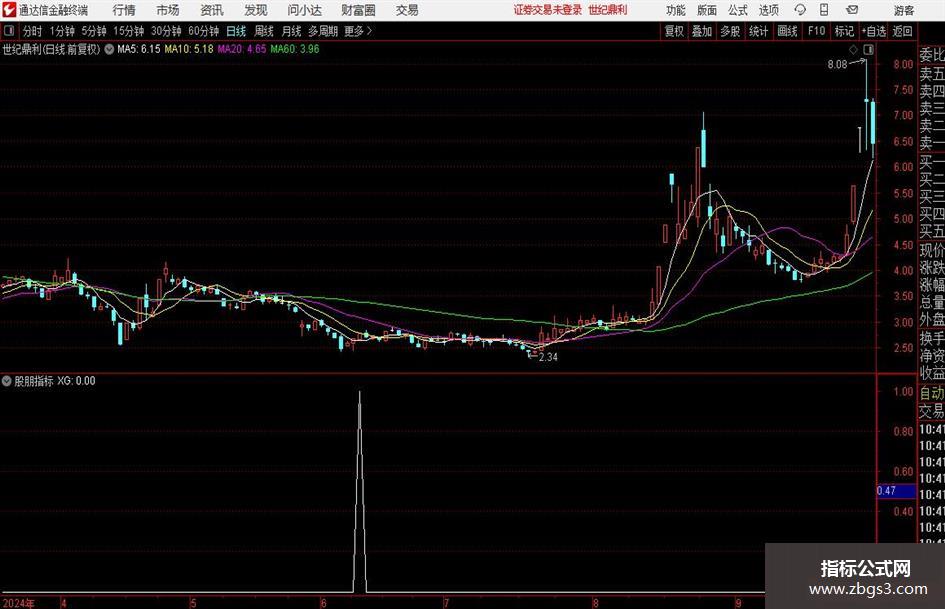Open the F10 company info button
The height and width of the screenshot is (609, 945).
click(x=817, y=31)
